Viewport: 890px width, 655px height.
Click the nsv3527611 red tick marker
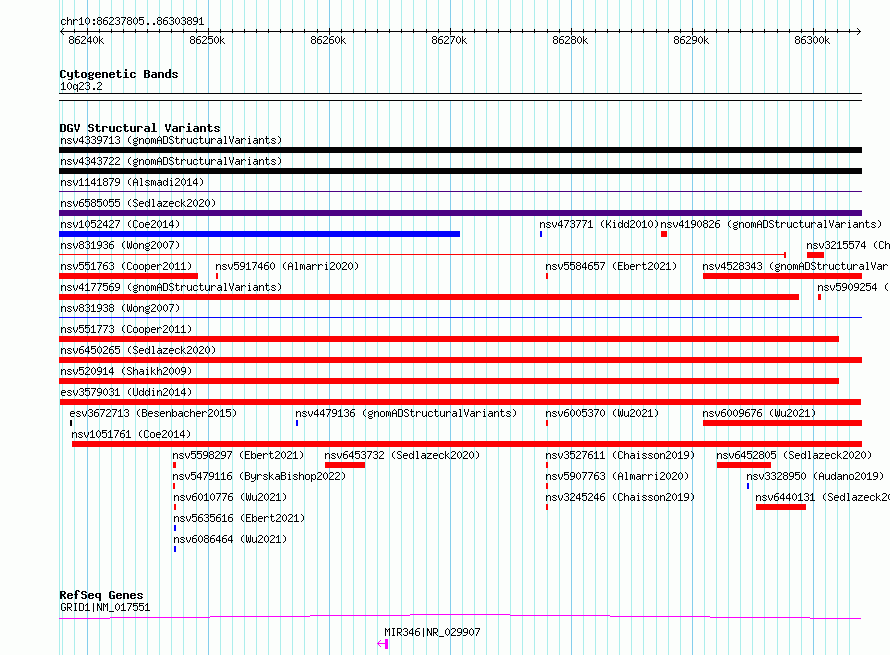pos(547,465)
